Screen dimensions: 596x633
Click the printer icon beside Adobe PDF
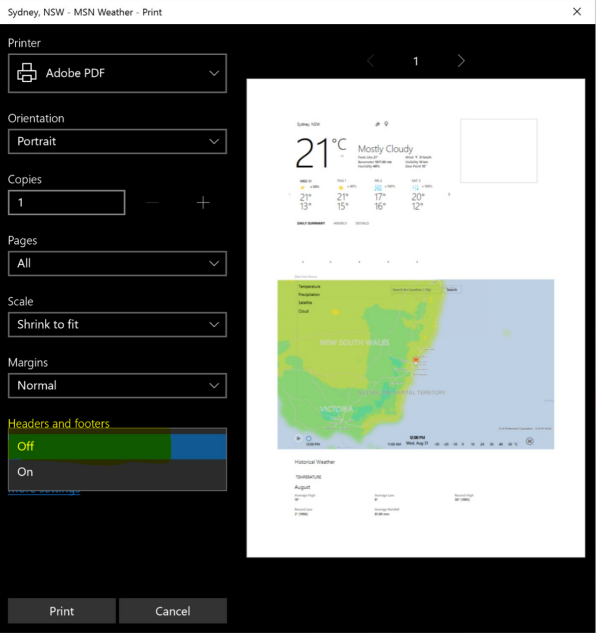(27, 73)
